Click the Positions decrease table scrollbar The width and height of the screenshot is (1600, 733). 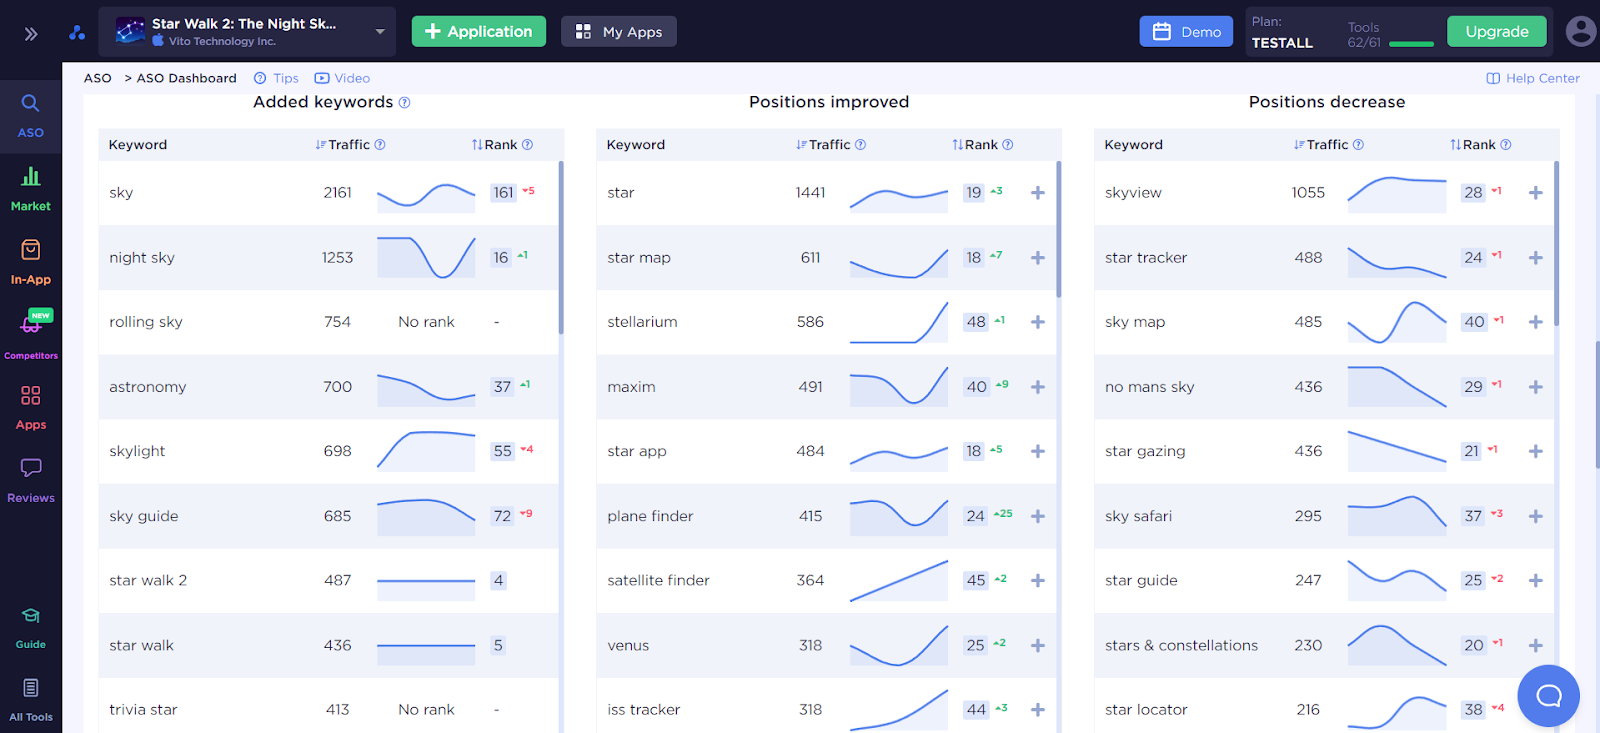pyautogui.click(x=1557, y=243)
